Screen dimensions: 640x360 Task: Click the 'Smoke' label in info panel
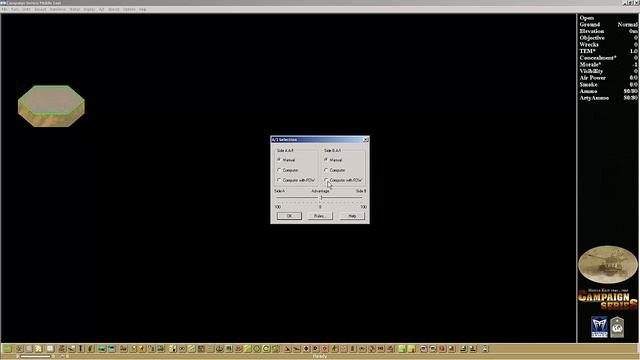[588, 84]
